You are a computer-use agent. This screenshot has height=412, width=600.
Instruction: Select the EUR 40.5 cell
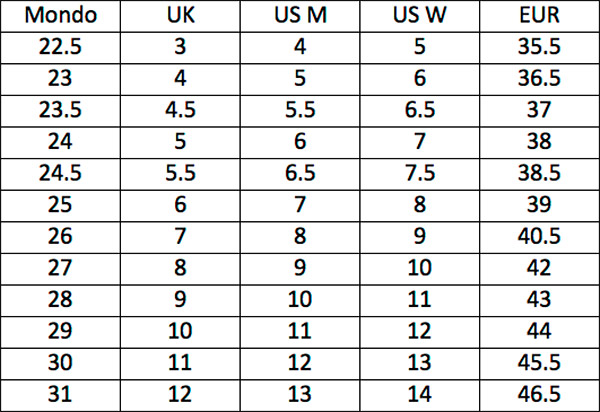(539, 237)
